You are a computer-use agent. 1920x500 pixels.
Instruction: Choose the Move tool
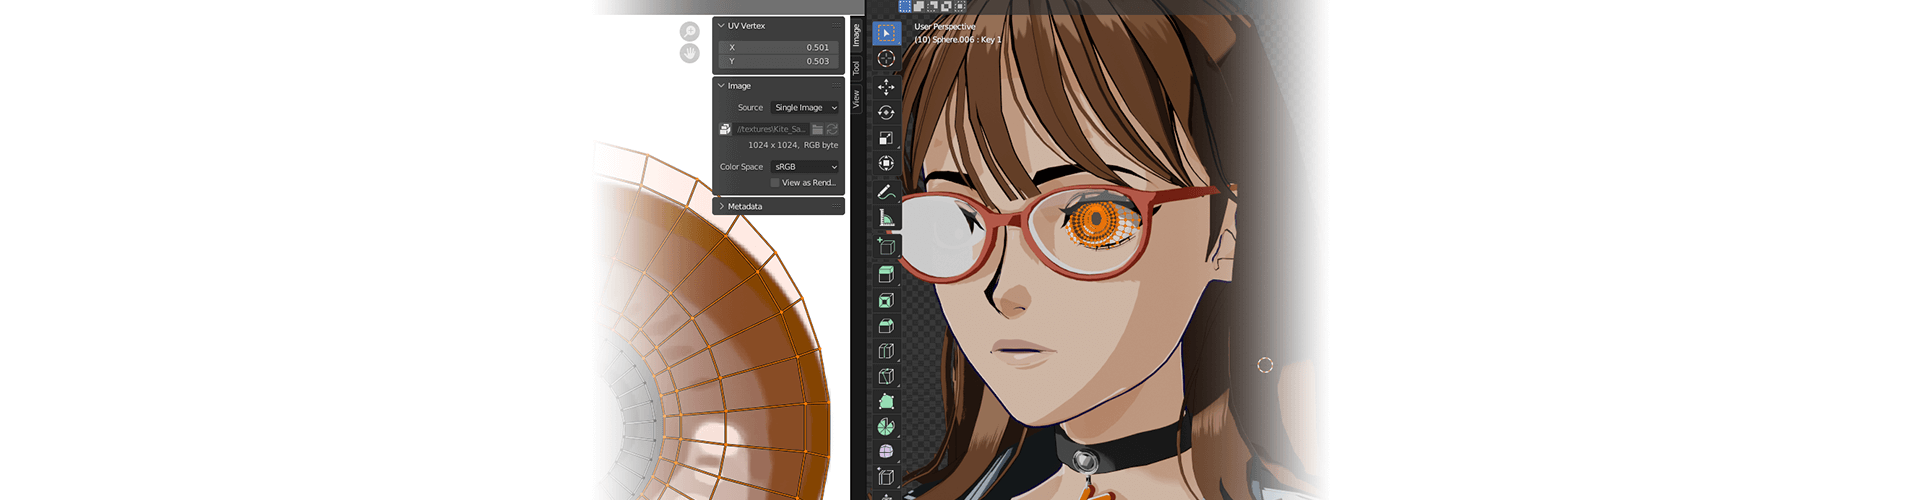[886, 87]
